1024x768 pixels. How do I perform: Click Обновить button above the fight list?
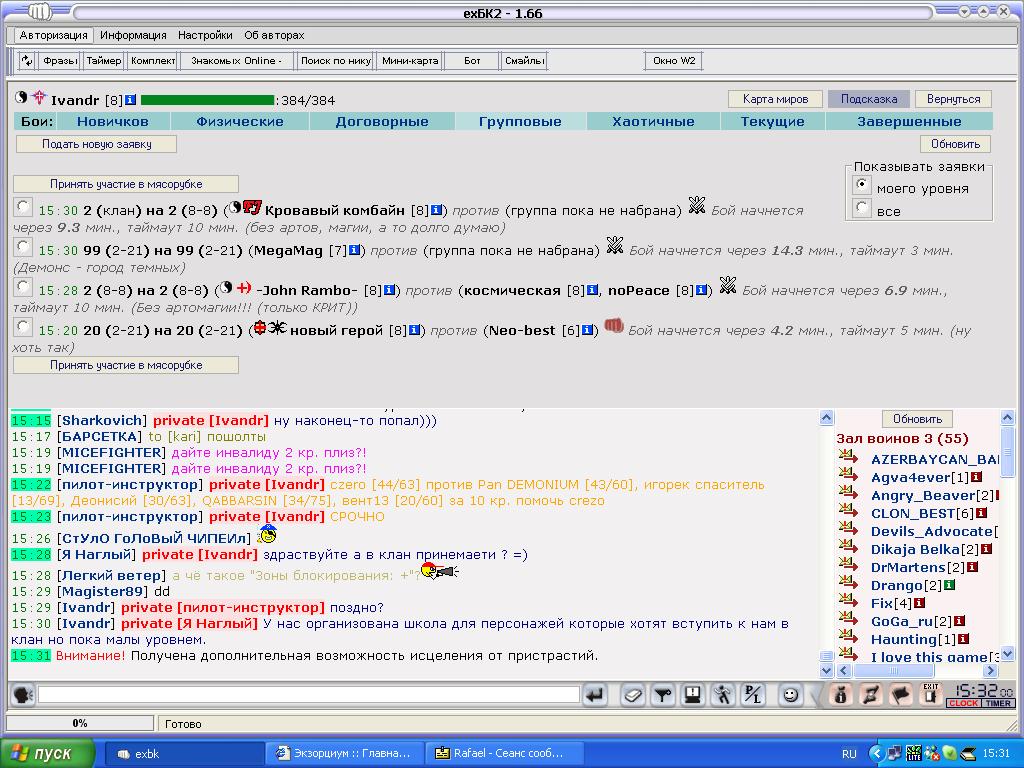(955, 144)
